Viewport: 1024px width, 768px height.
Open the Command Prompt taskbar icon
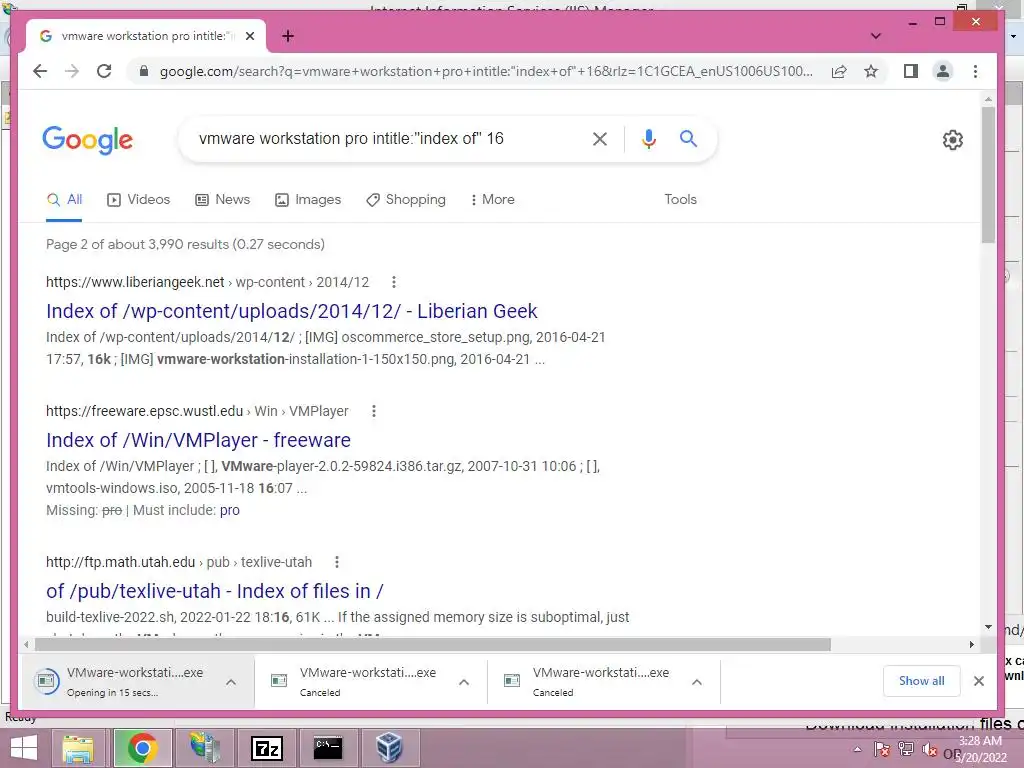pyautogui.click(x=328, y=748)
